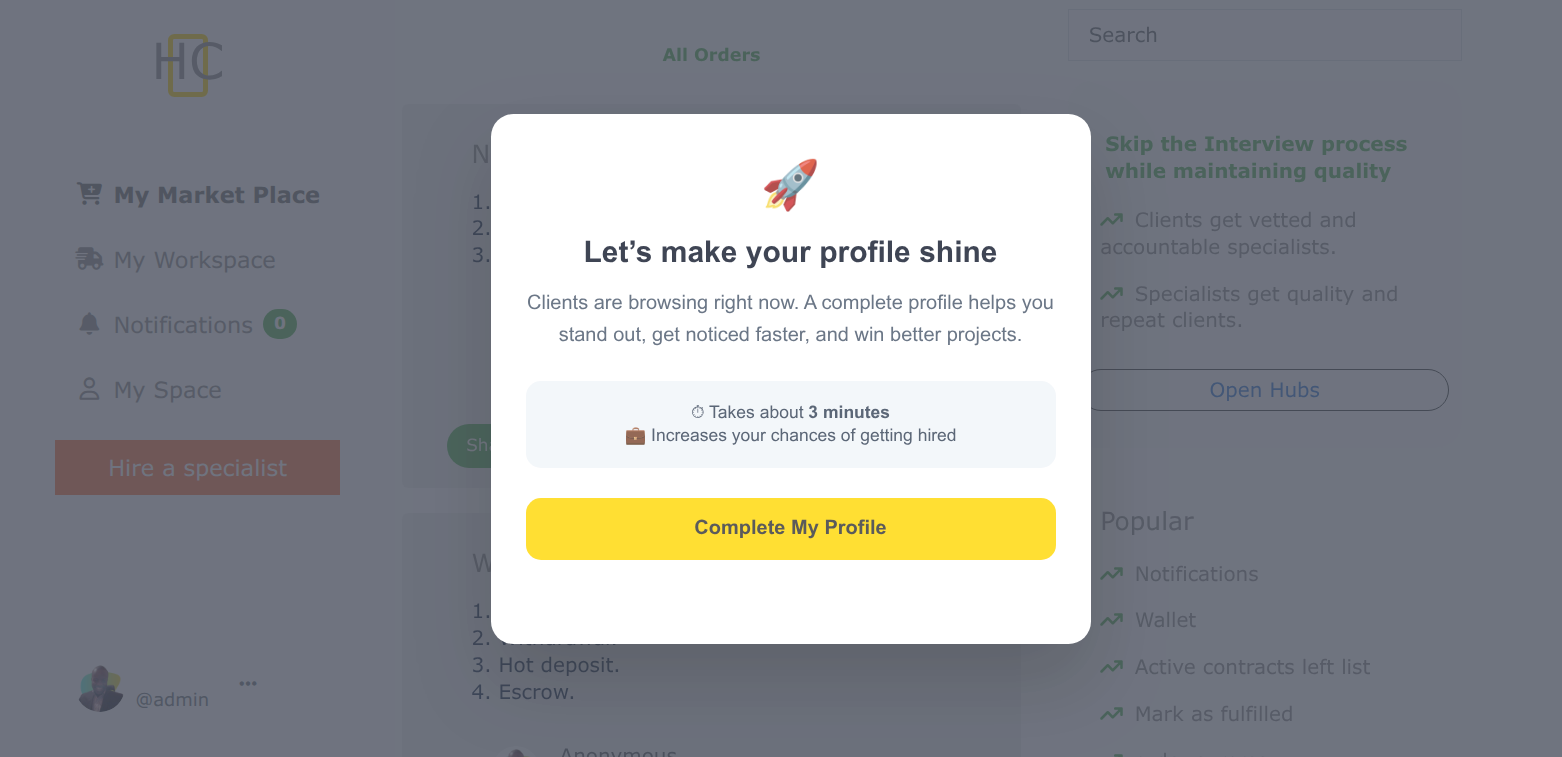
Task: Click the trending icon beside Wallet
Action: [1111, 620]
